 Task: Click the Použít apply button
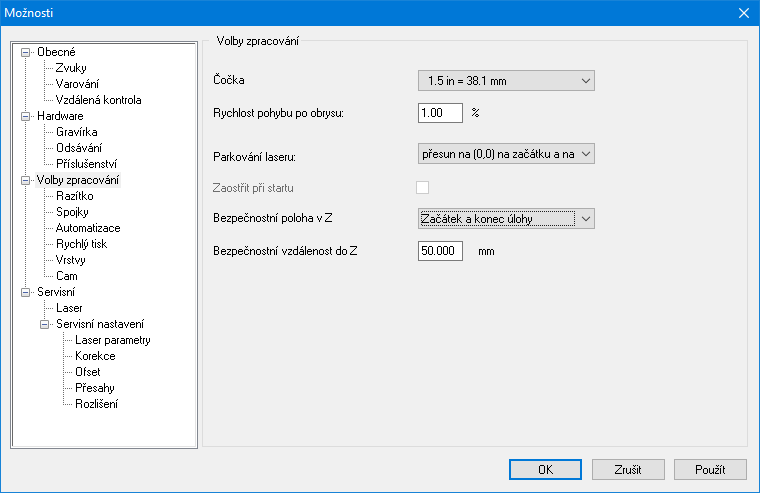point(710,469)
